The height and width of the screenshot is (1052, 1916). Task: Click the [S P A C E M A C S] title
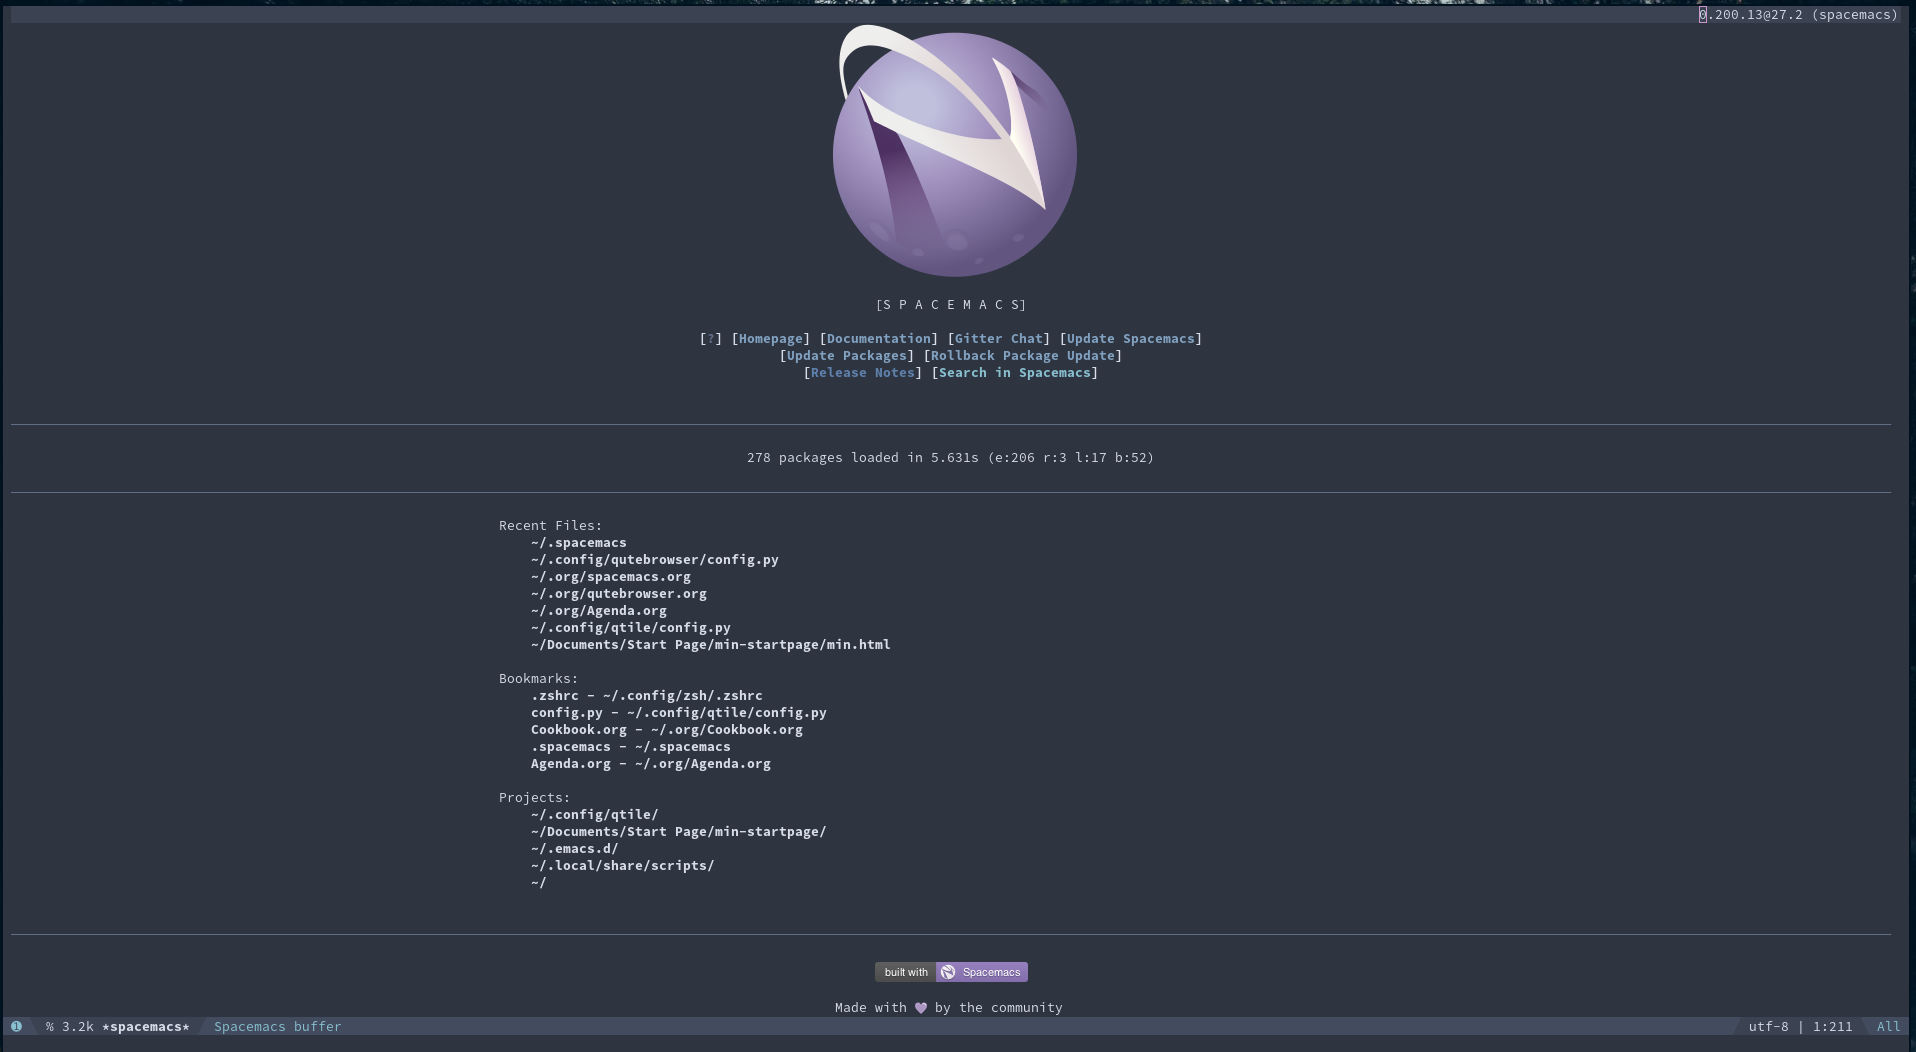click(x=951, y=305)
